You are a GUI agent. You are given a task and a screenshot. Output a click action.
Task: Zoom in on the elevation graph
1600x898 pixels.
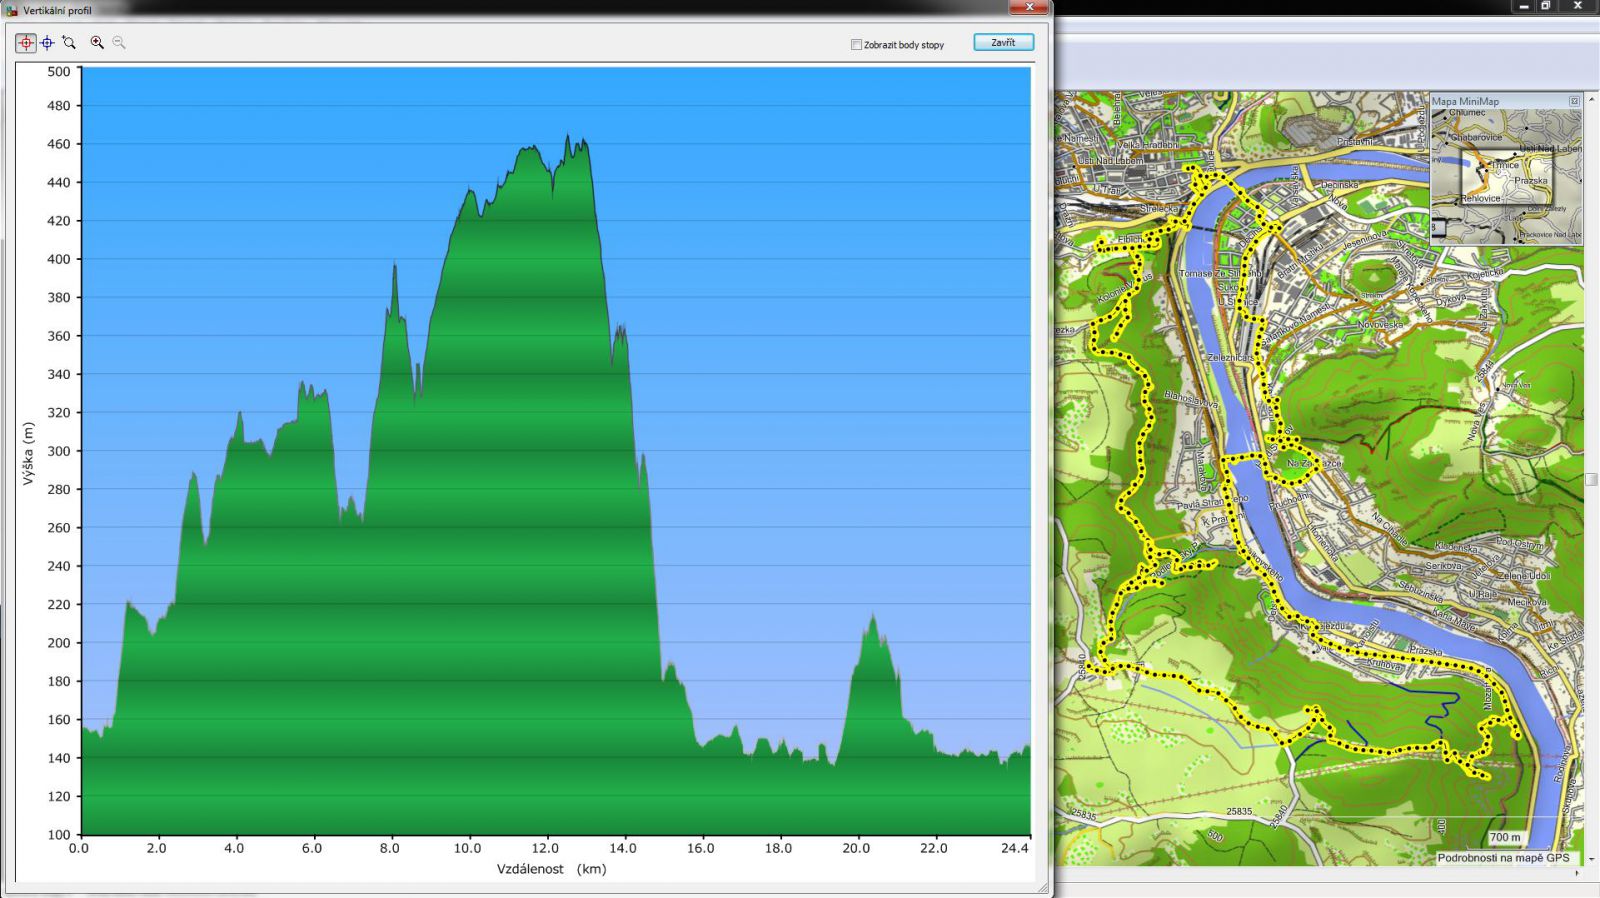point(97,43)
